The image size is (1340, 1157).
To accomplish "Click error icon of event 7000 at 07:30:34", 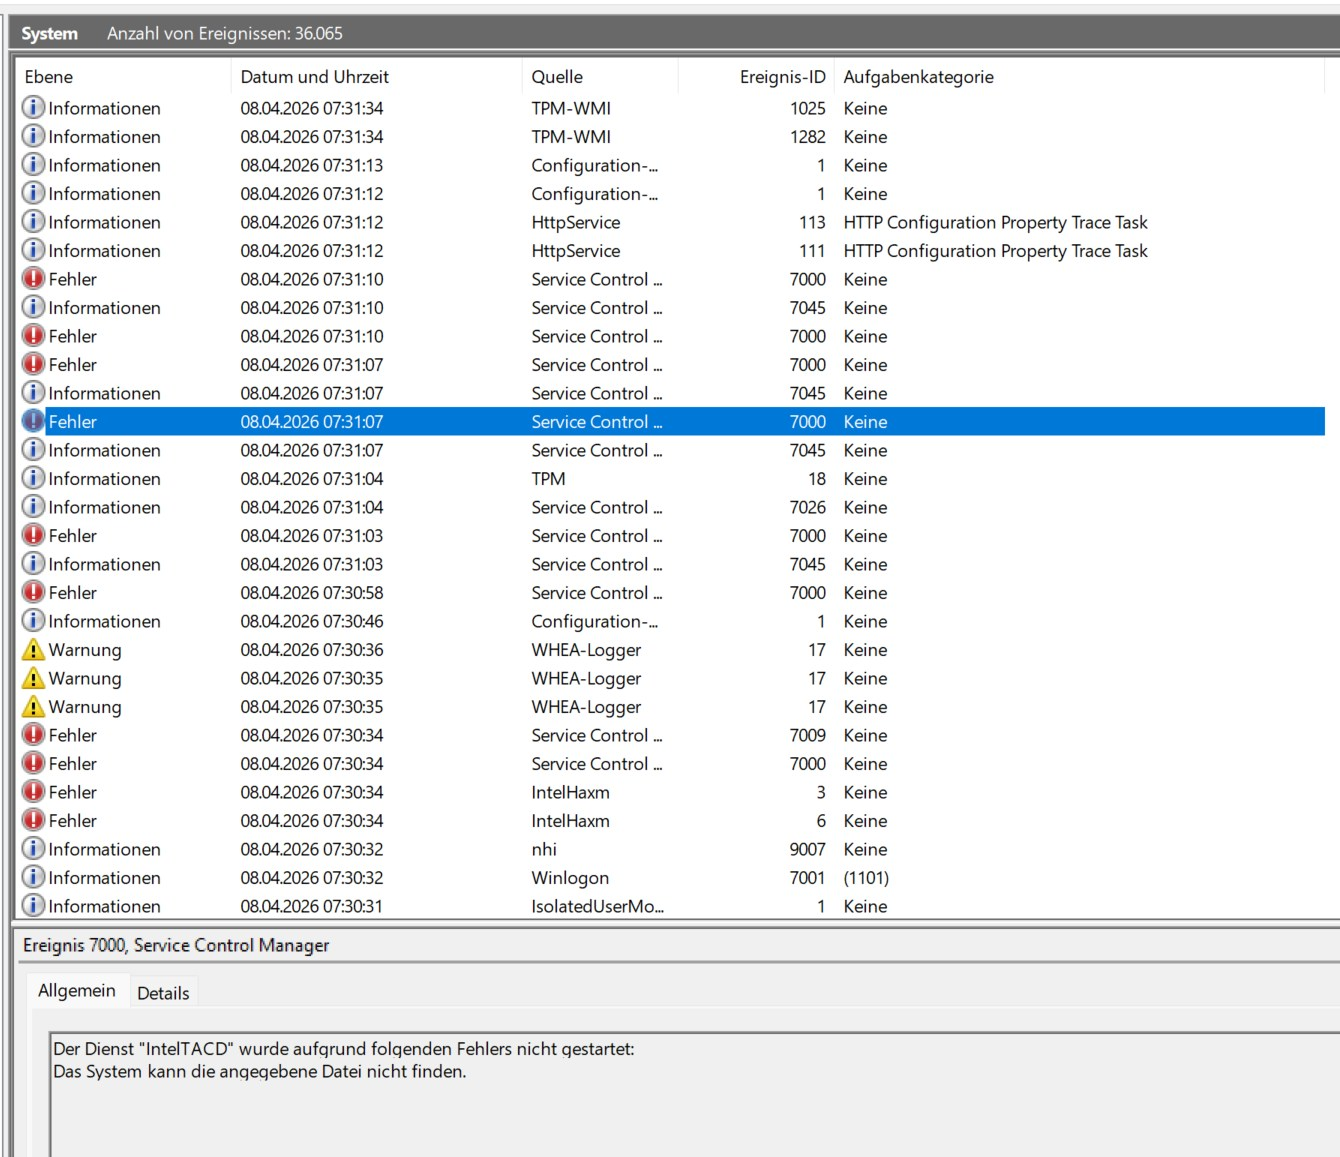I will click(33, 763).
